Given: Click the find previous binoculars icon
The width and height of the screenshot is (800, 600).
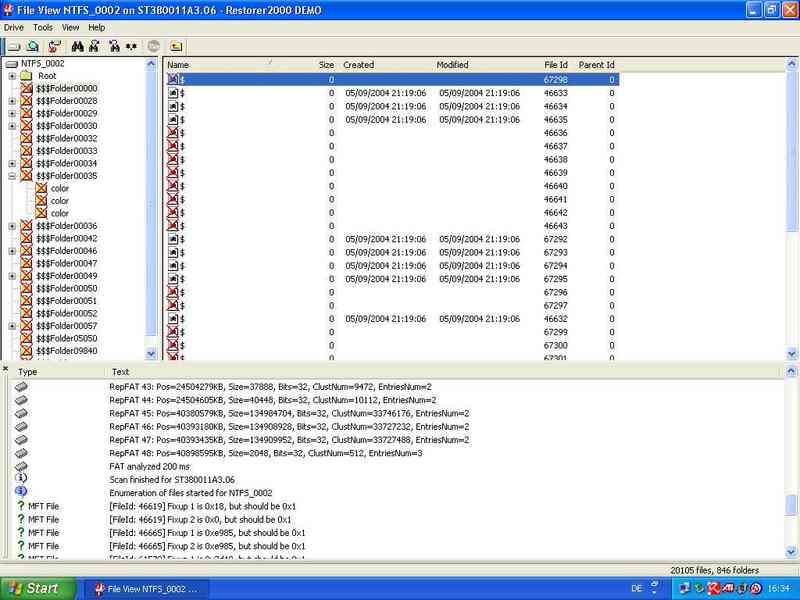Looking at the screenshot, I should pyautogui.click(x=114, y=46).
